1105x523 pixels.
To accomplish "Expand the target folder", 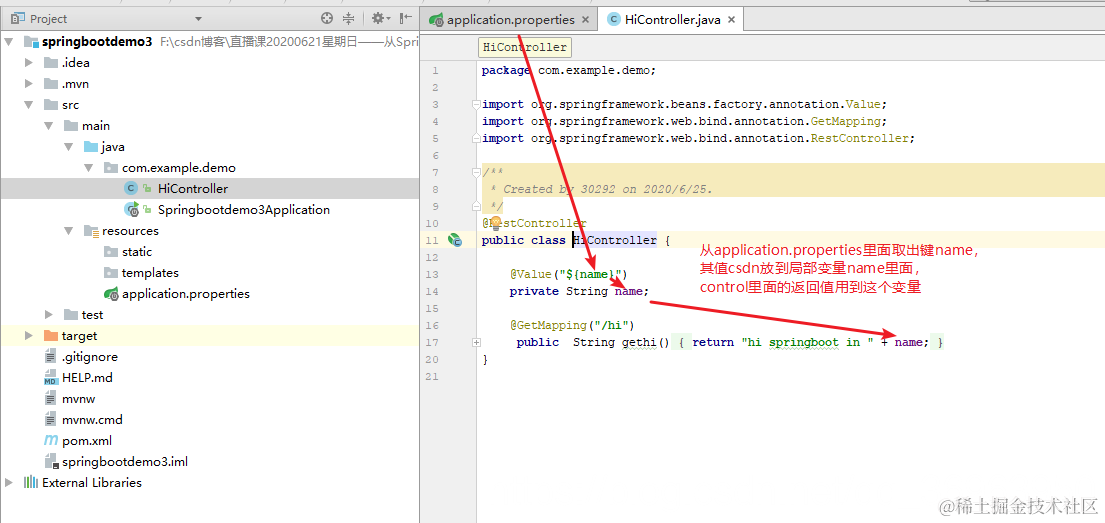I will [29, 336].
